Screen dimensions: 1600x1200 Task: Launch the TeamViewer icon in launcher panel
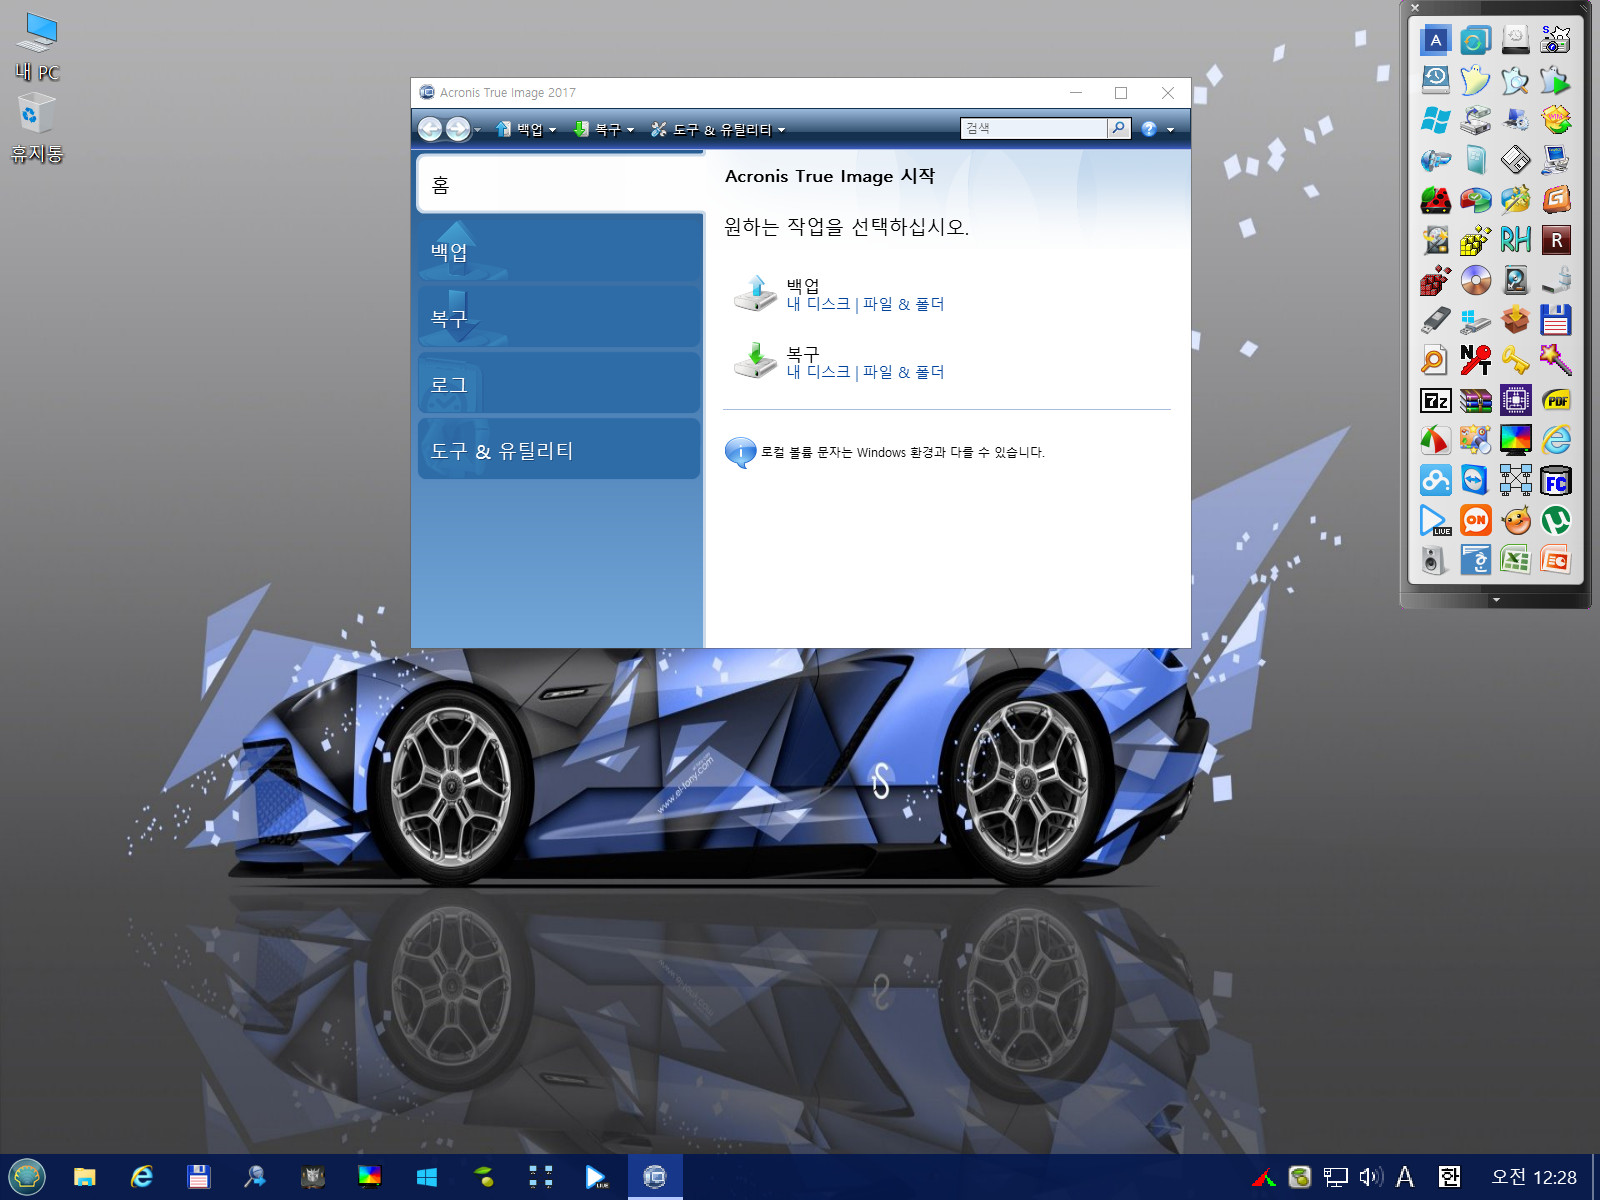pyautogui.click(x=1475, y=480)
